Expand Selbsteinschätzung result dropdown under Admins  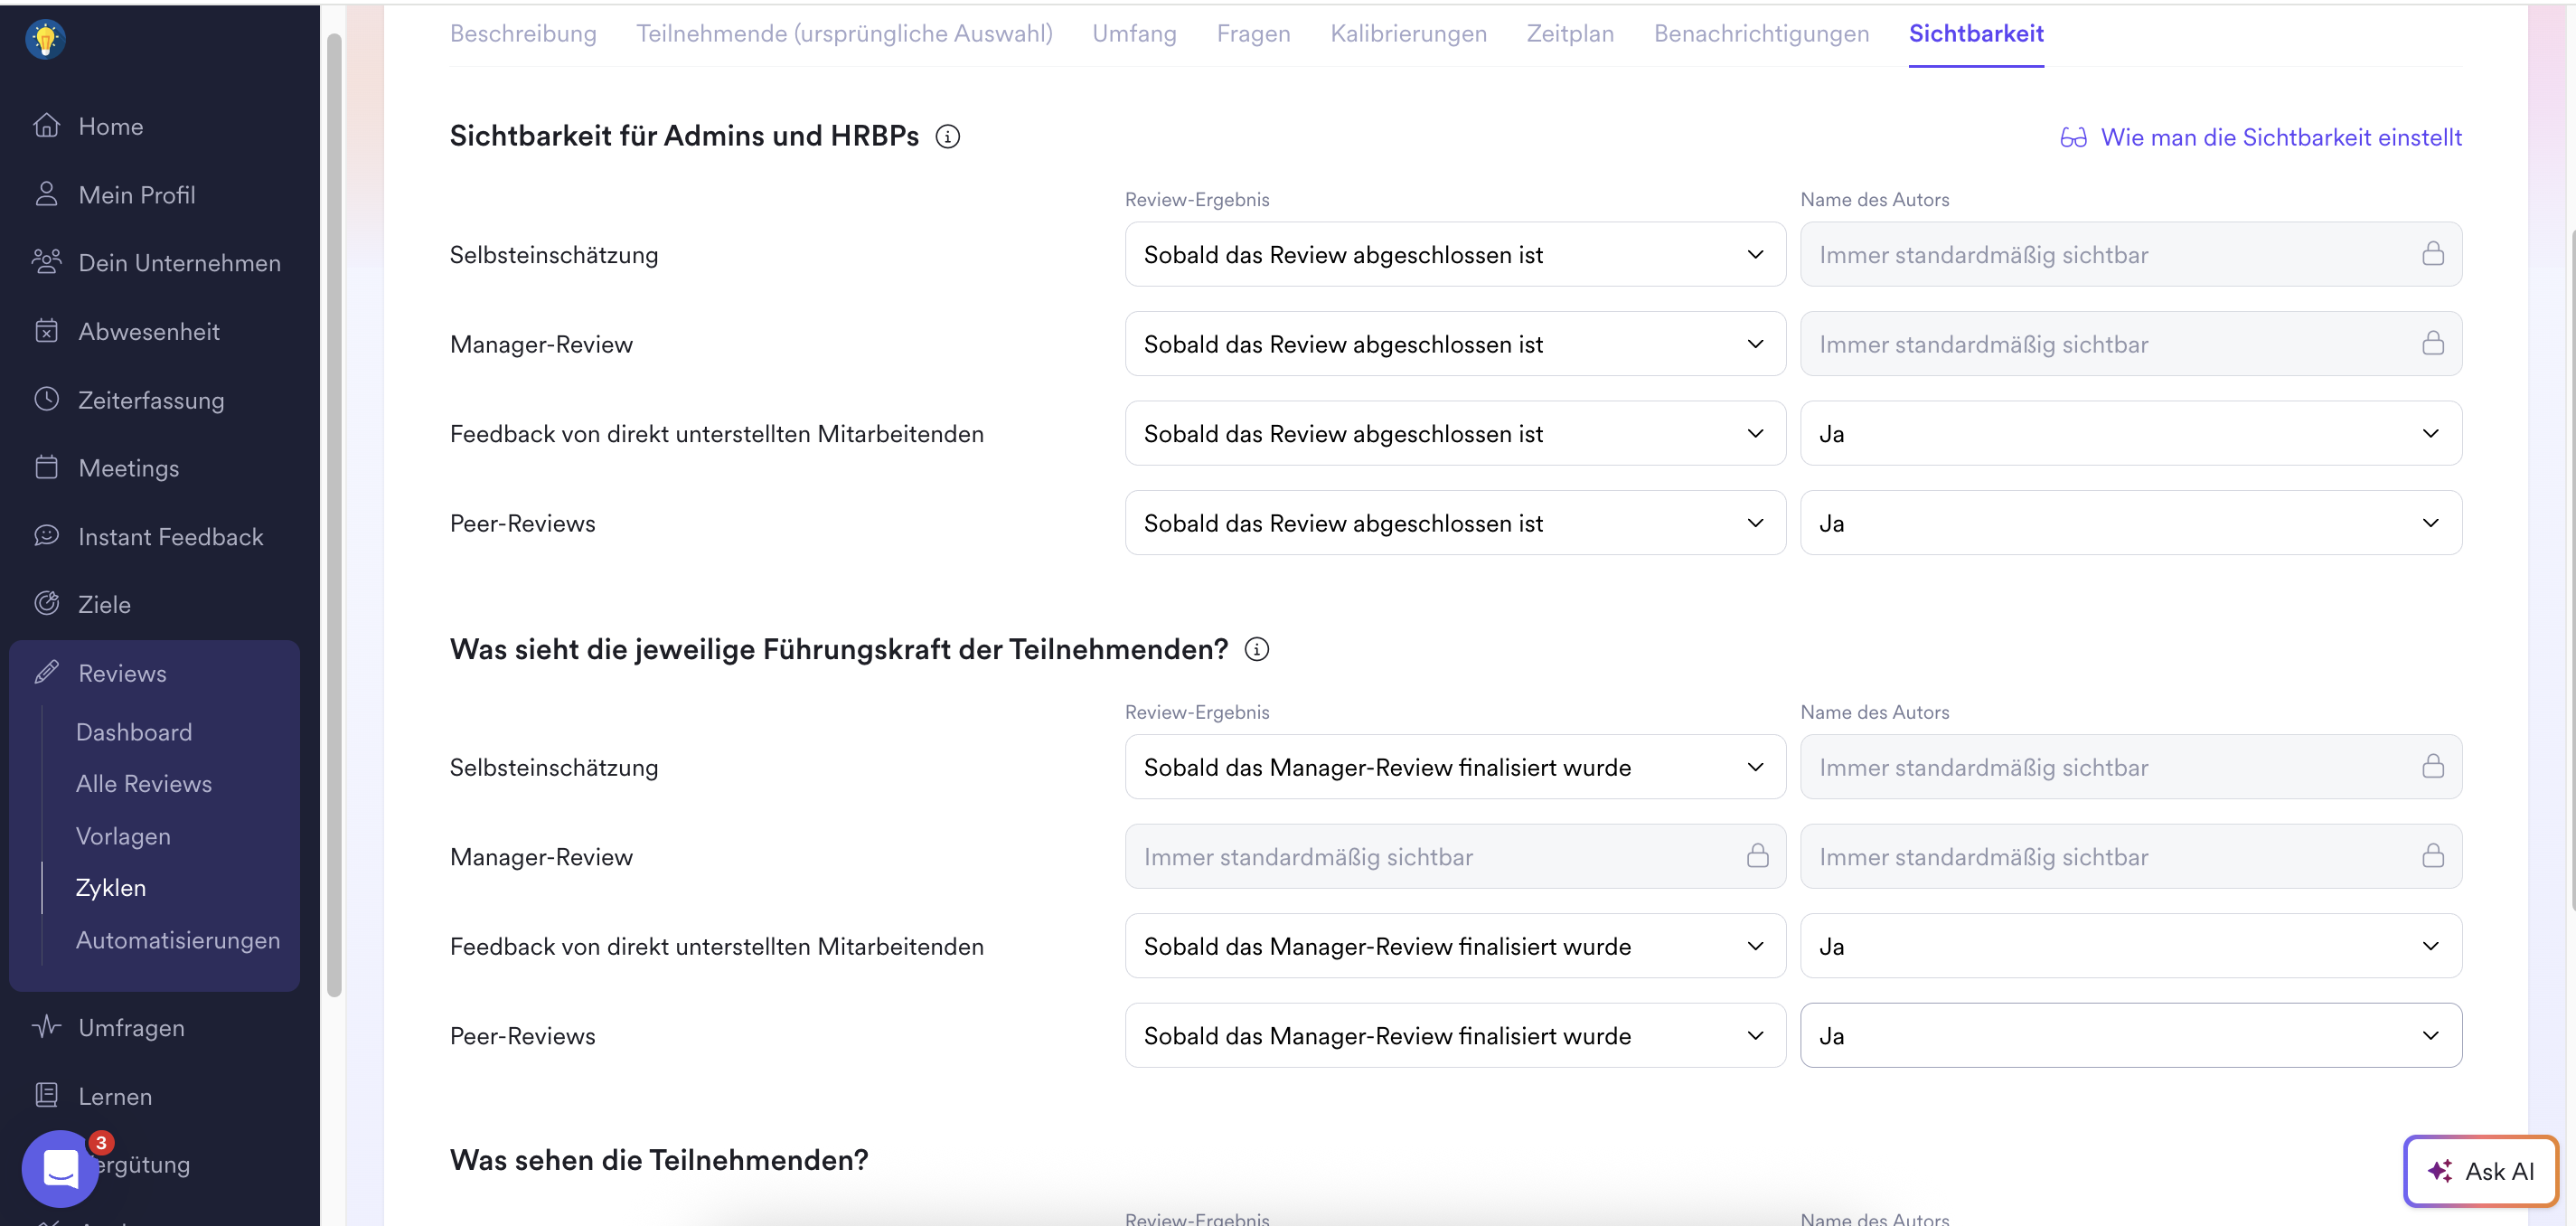[1454, 255]
